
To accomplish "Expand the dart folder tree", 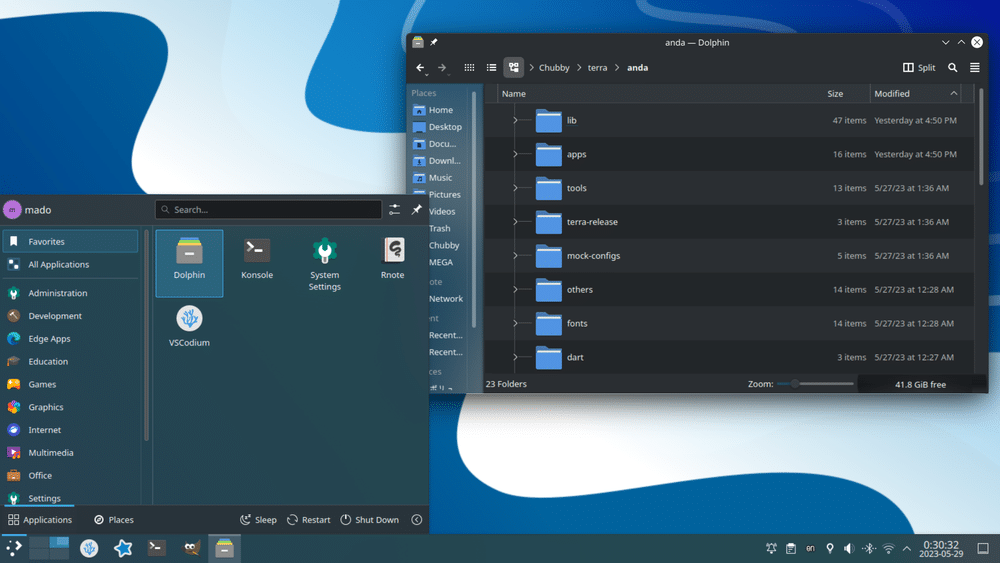I will 515,356.
